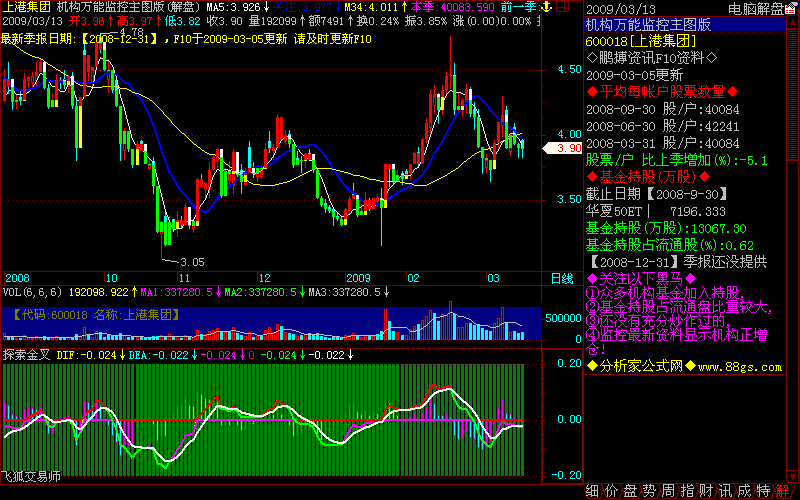The width and height of the screenshot is (800, 500).
Task: Click the 基金持股占流通股(%):0.62 line
Action: 669,245
